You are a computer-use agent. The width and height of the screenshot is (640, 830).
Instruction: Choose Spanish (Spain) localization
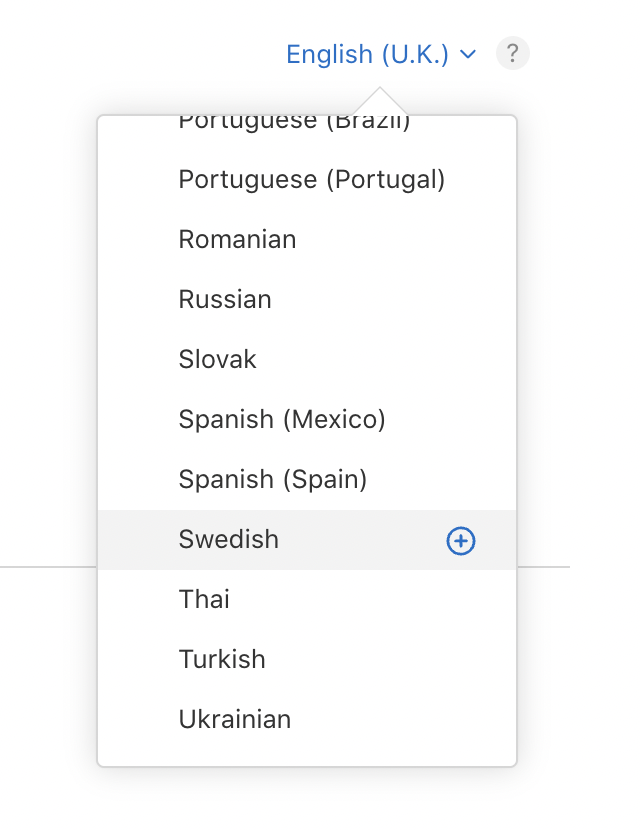tap(273, 480)
